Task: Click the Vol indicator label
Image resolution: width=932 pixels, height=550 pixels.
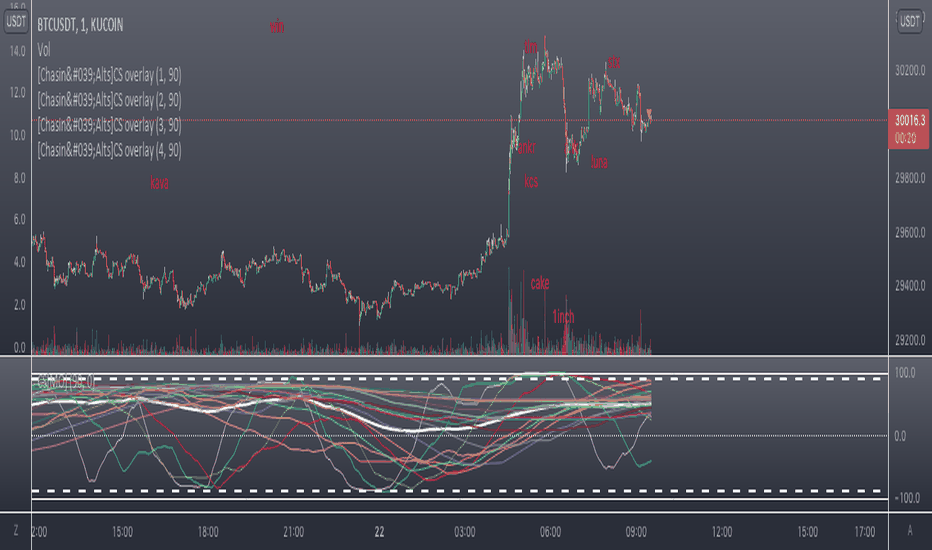Action: pyautogui.click(x=44, y=50)
